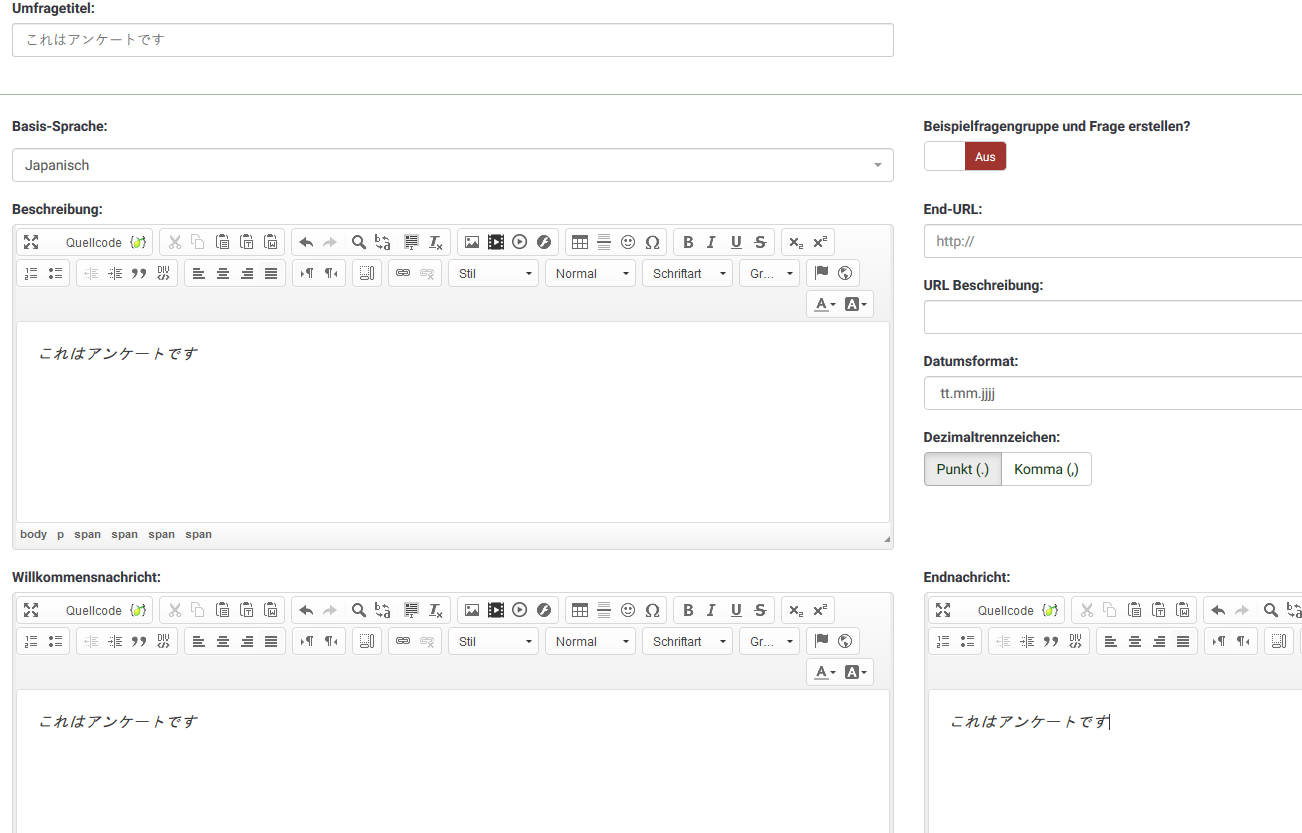Click the End-URL input field
1302x833 pixels.
(x=1112, y=241)
